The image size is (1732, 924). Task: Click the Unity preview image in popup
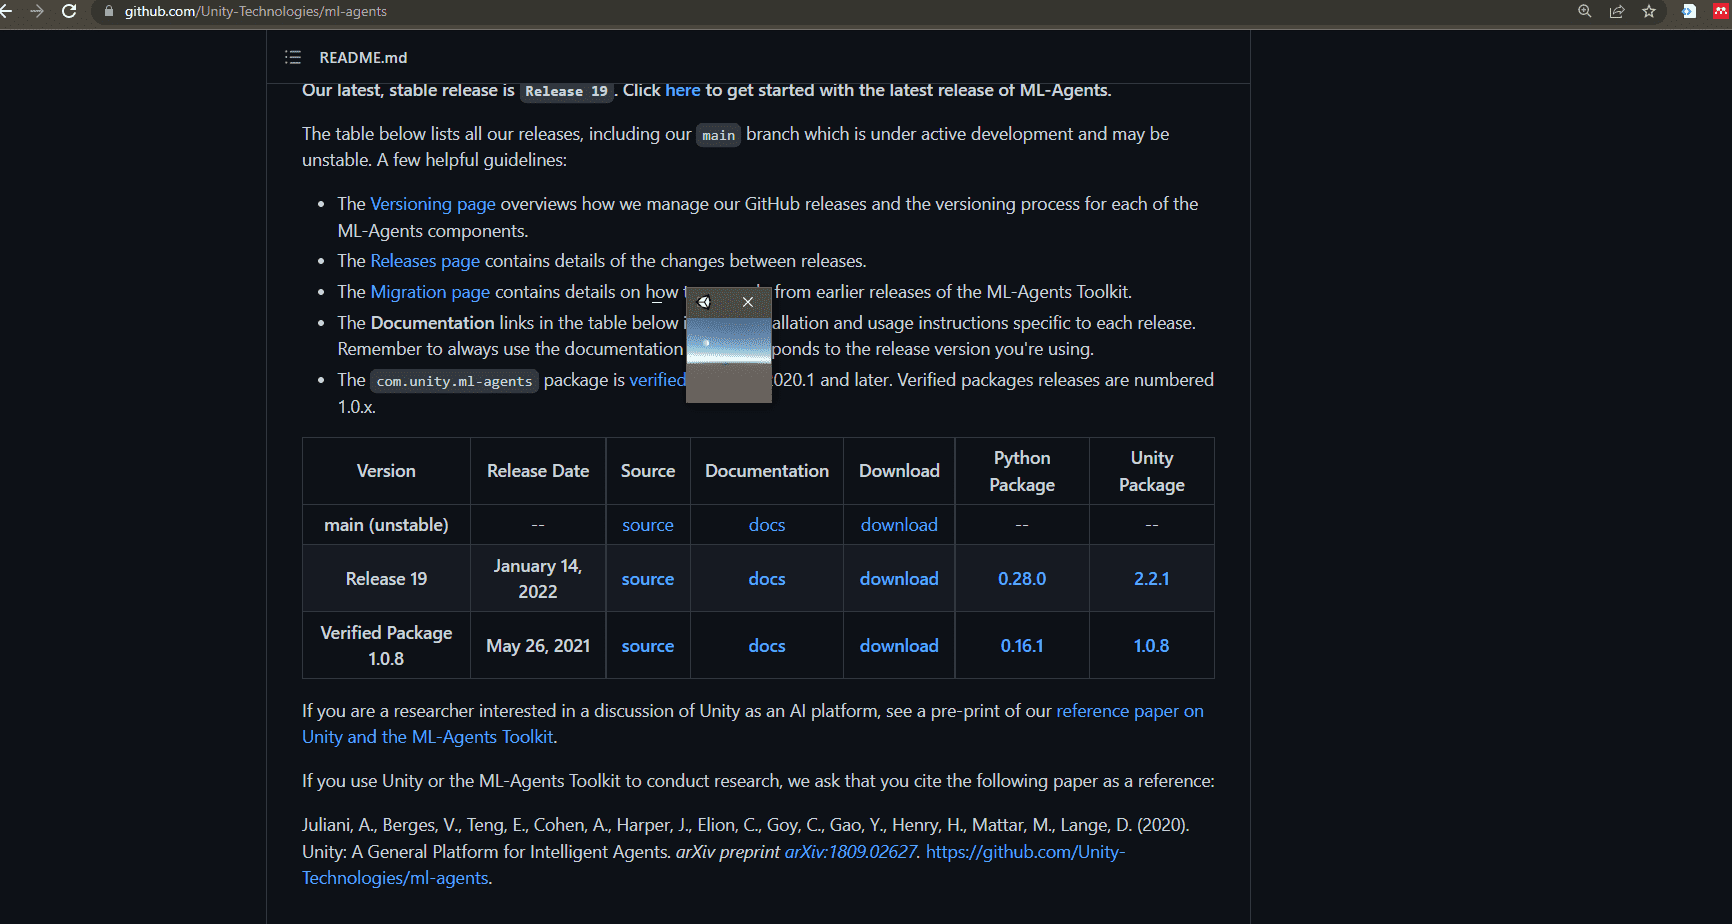pyautogui.click(x=729, y=360)
